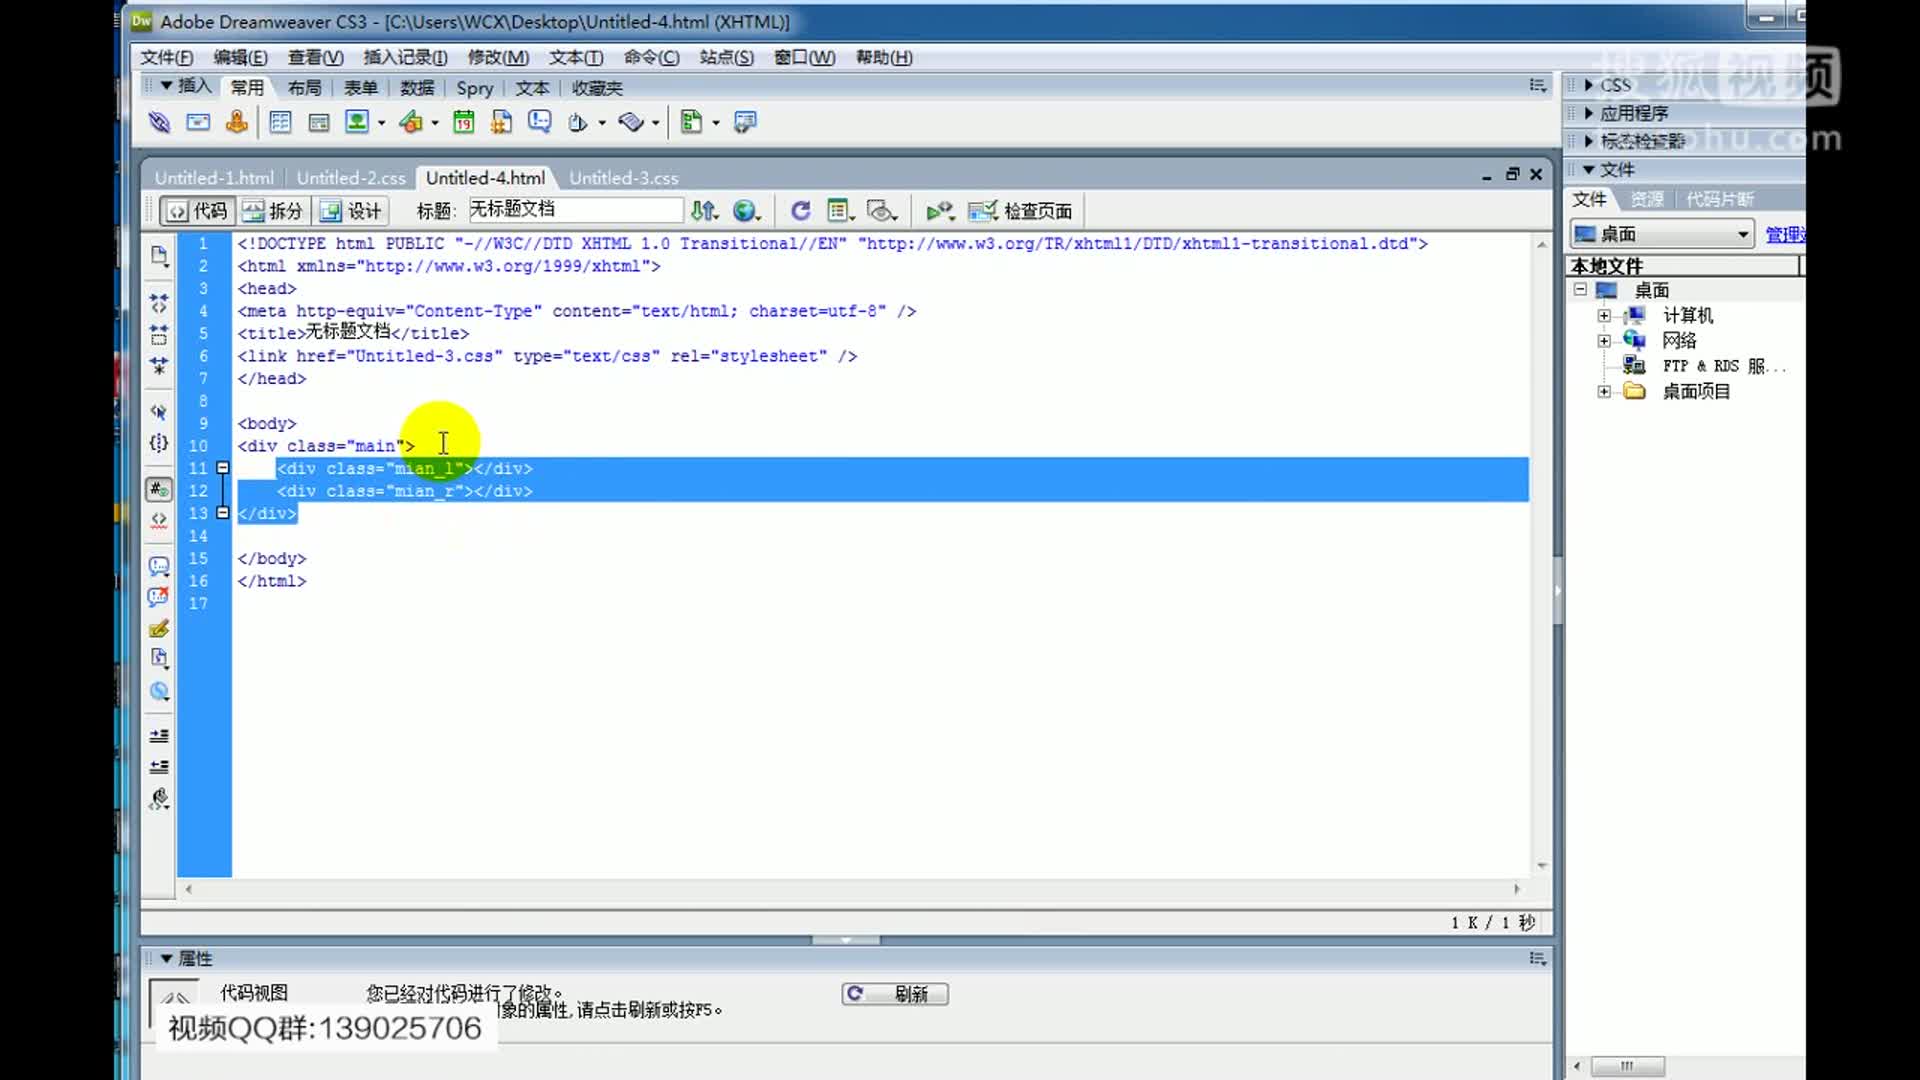
Task: Click the Hyperlink icon in Insert bar
Action: click(159, 122)
